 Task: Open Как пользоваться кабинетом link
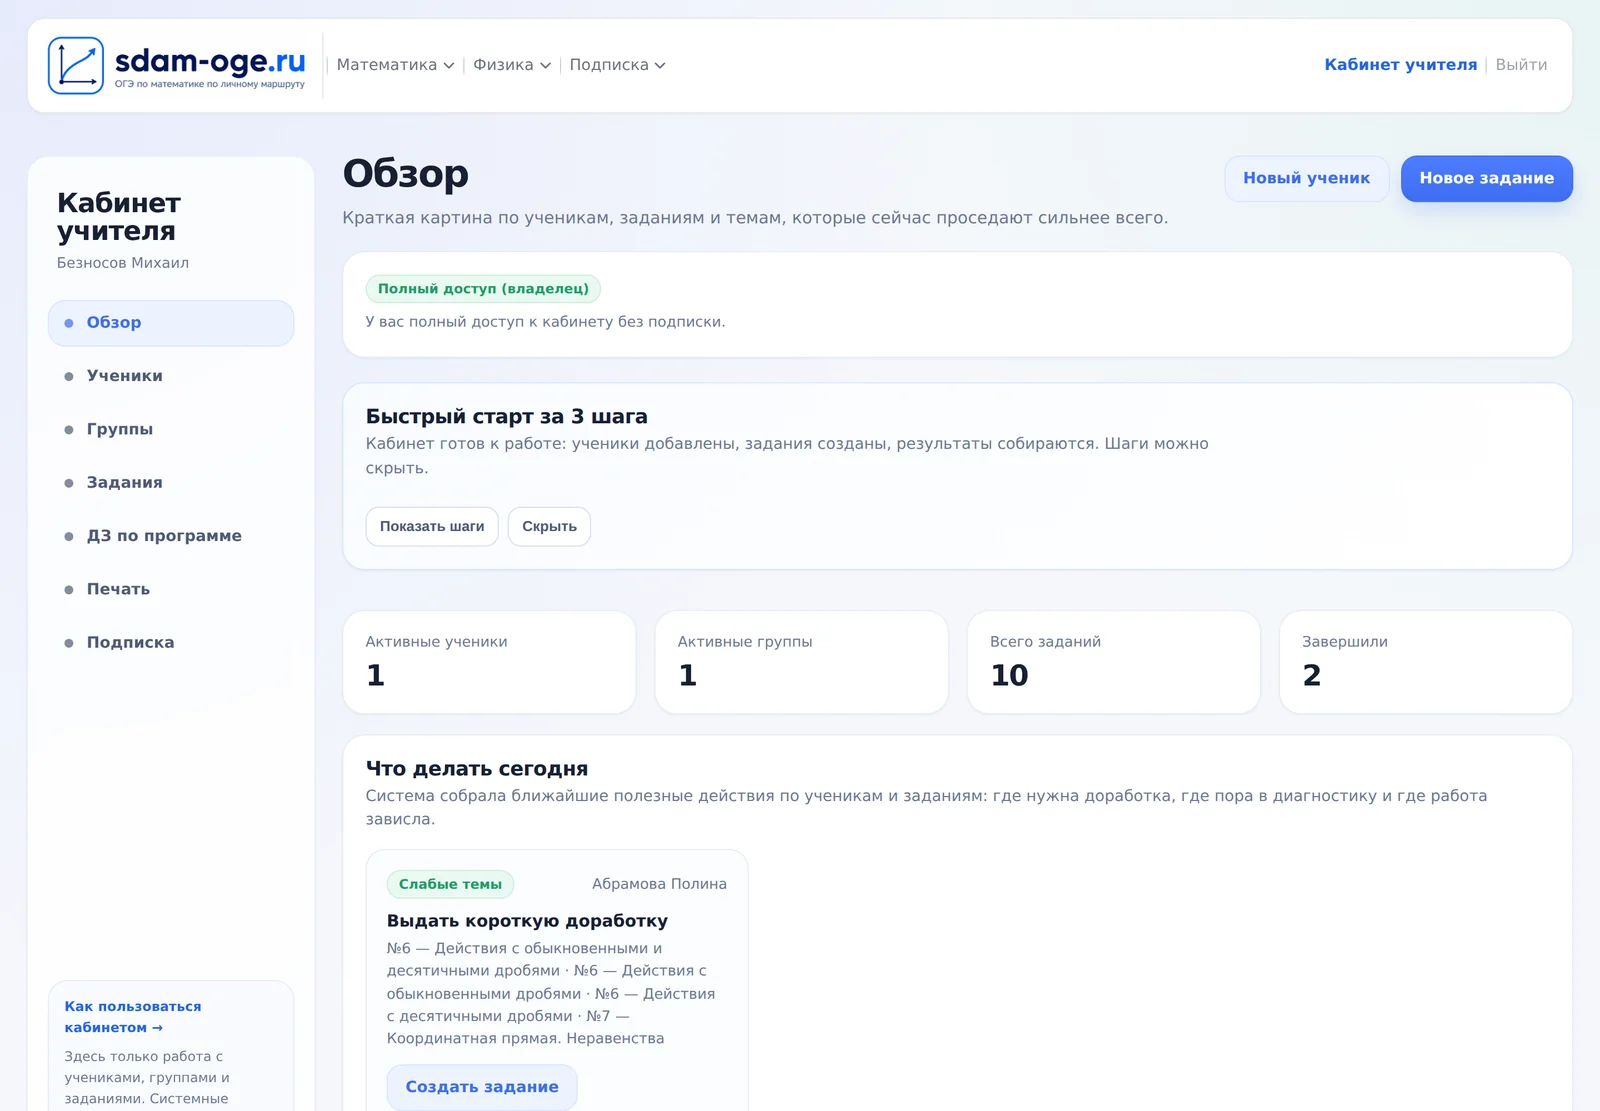tap(133, 1017)
